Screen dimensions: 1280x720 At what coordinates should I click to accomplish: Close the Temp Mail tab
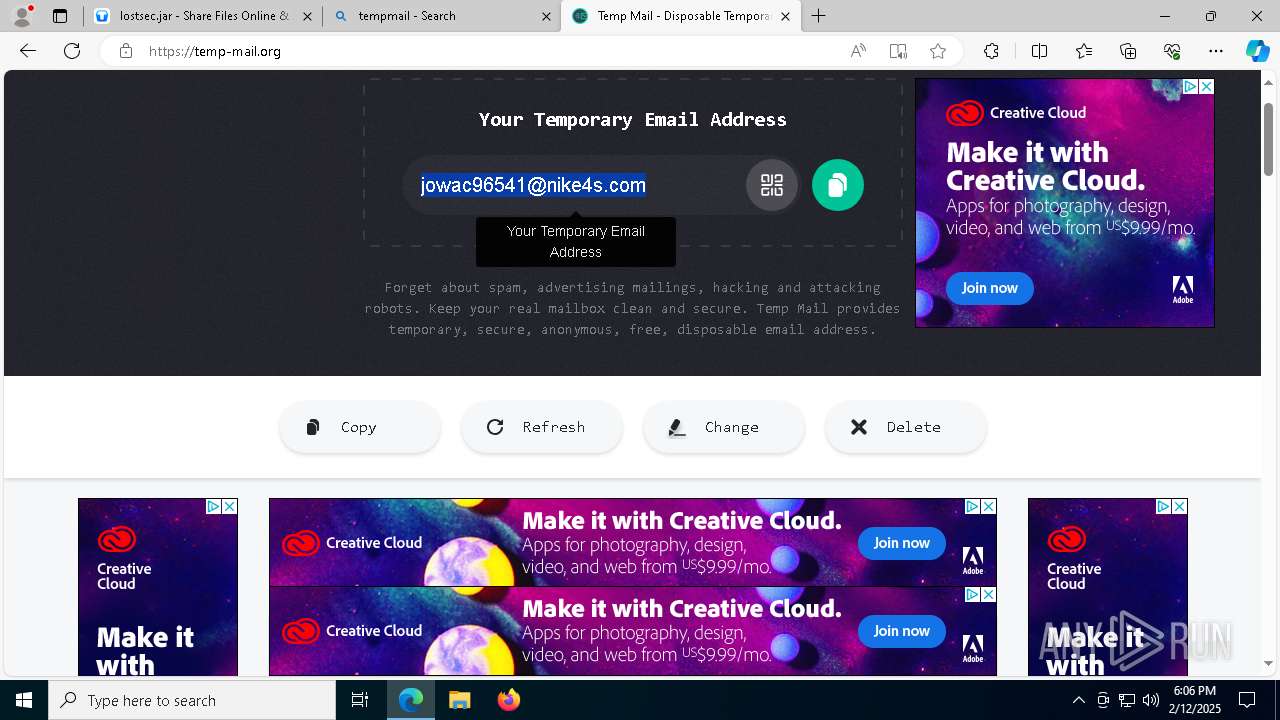click(785, 16)
